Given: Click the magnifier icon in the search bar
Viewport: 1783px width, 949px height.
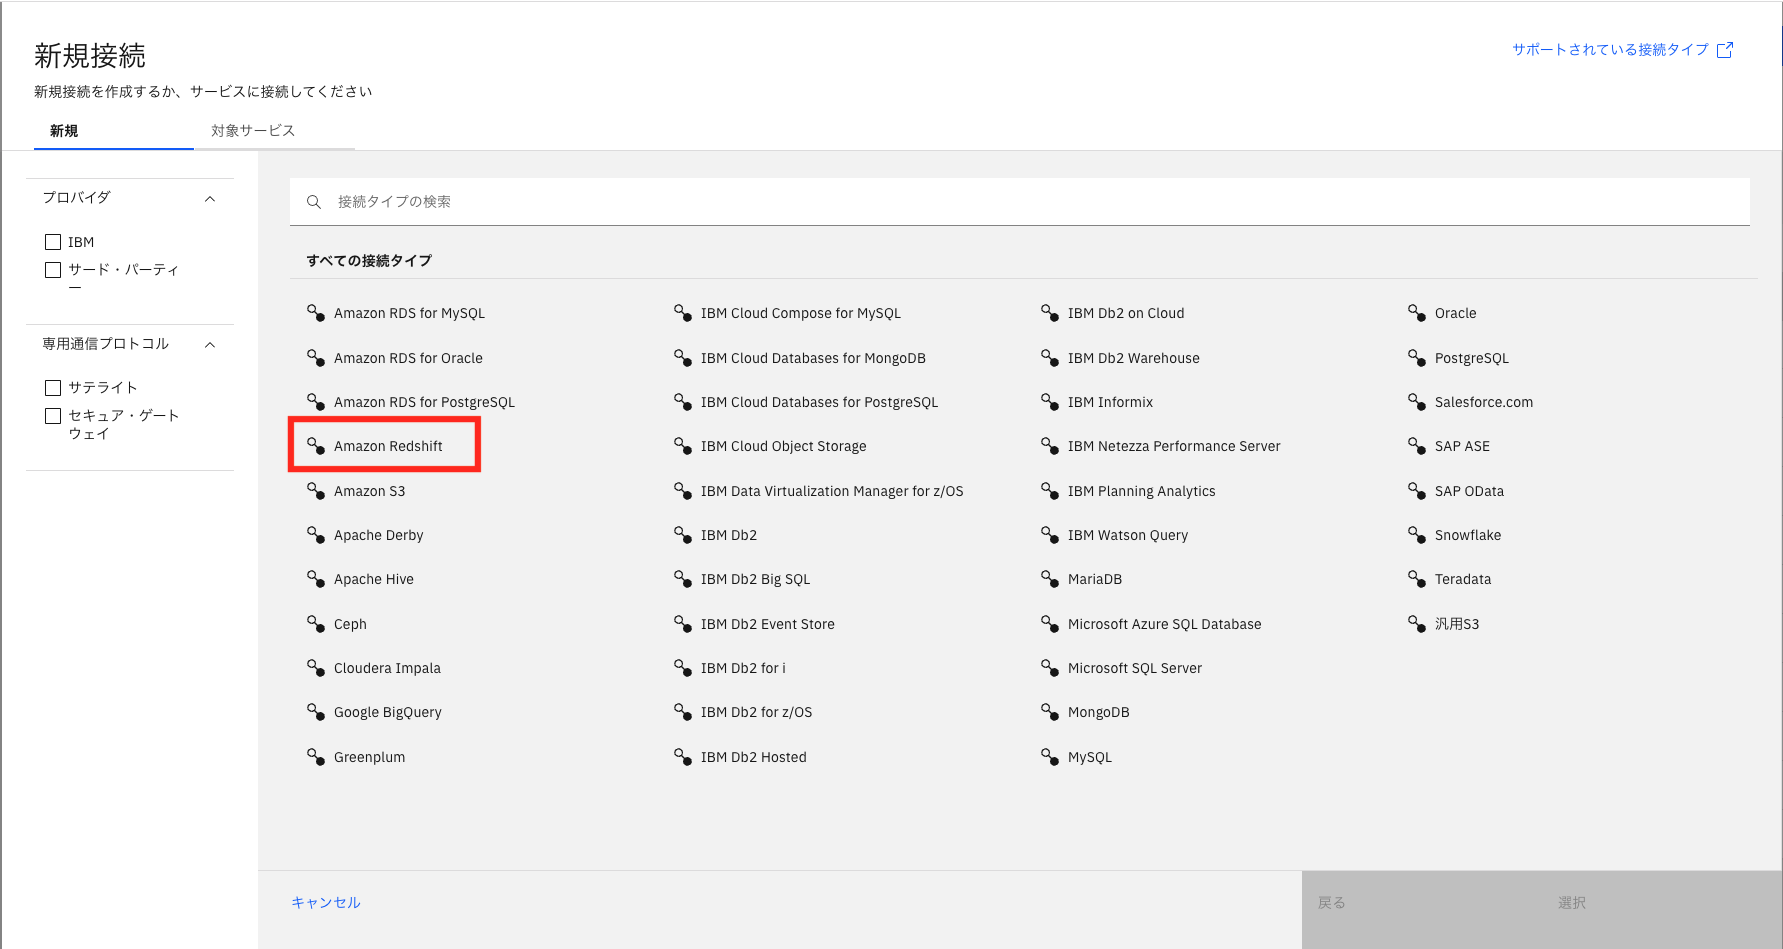Looking at the screenshot, I should tap(314, 202).
